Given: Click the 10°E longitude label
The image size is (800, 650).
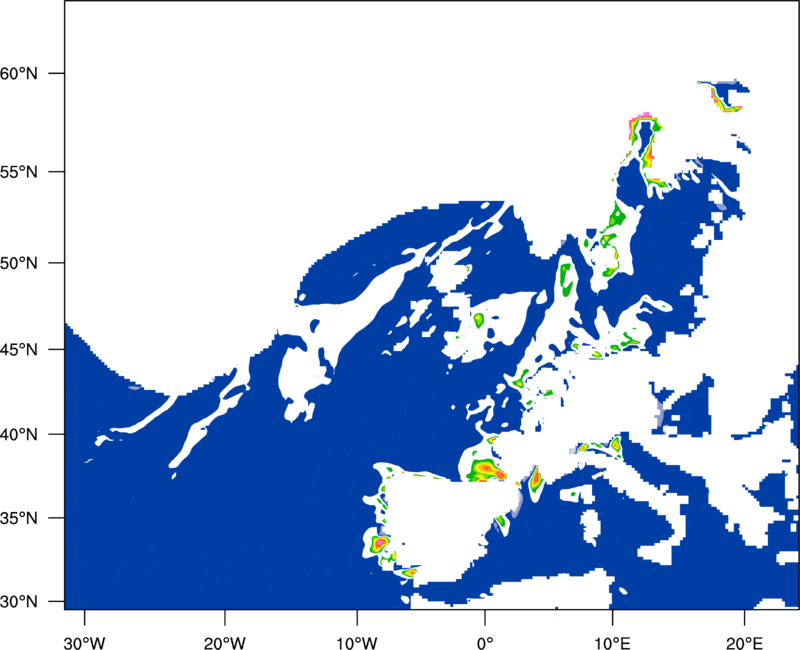Looking at the screenshot, I should coord(612,643).
